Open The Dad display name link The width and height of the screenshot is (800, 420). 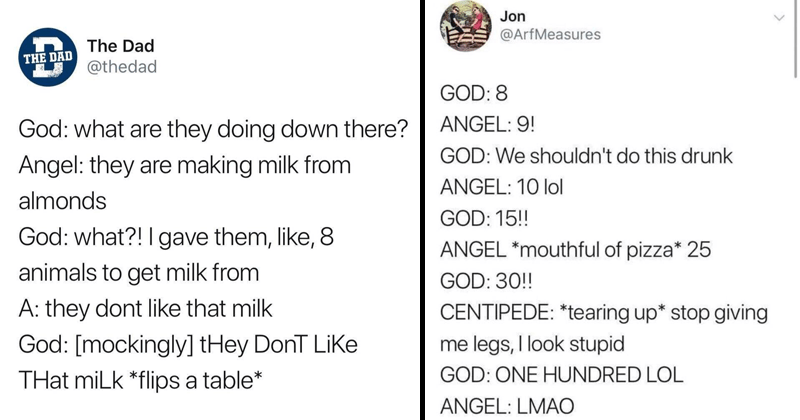pyautogui.click(x=120, y=45)
